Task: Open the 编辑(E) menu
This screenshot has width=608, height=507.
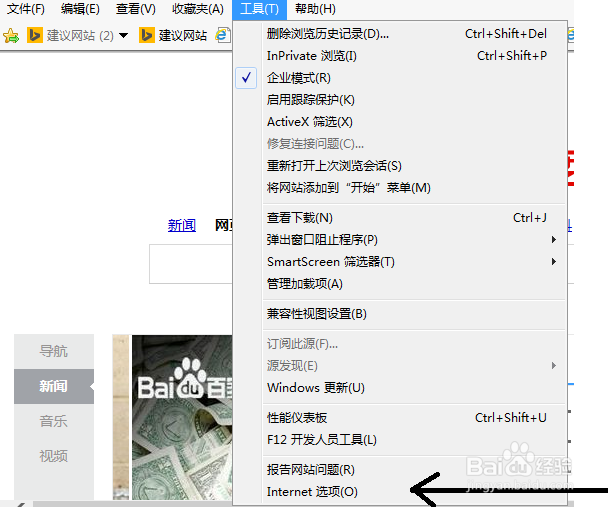Action: [x=80, y=9]
